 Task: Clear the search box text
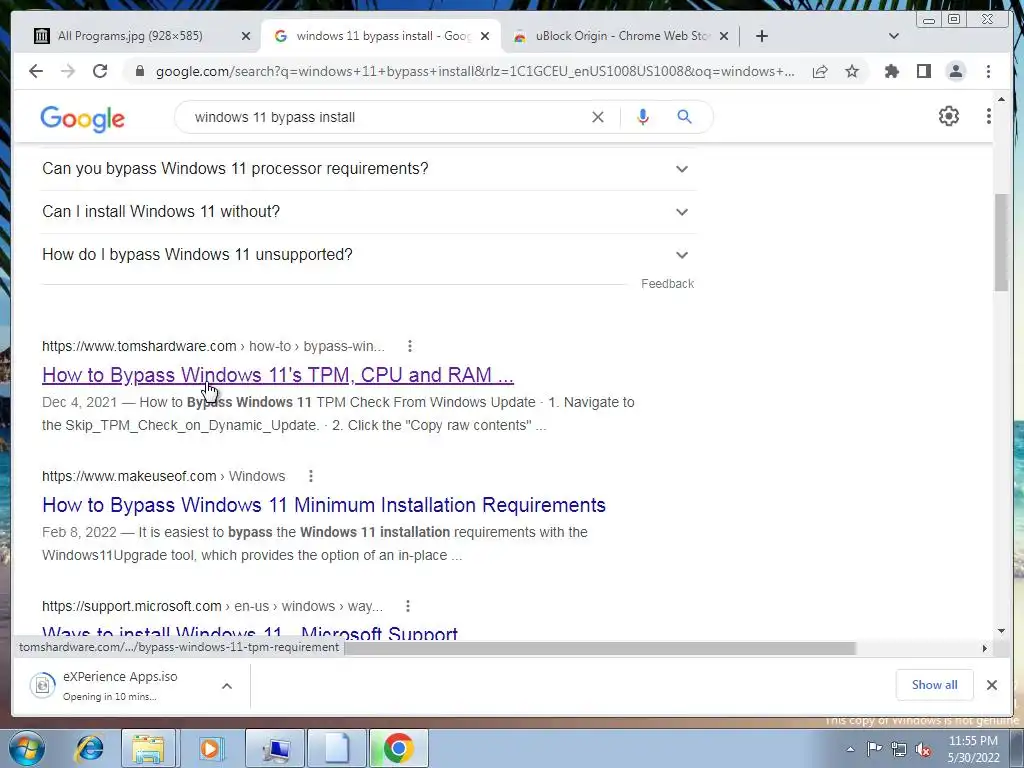[x=598, y=117]
